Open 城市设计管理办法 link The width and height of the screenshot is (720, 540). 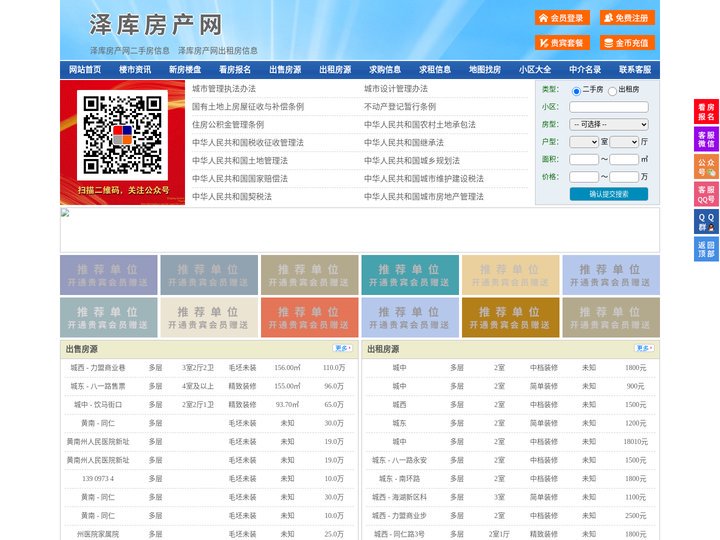click(x=396, y=89)
